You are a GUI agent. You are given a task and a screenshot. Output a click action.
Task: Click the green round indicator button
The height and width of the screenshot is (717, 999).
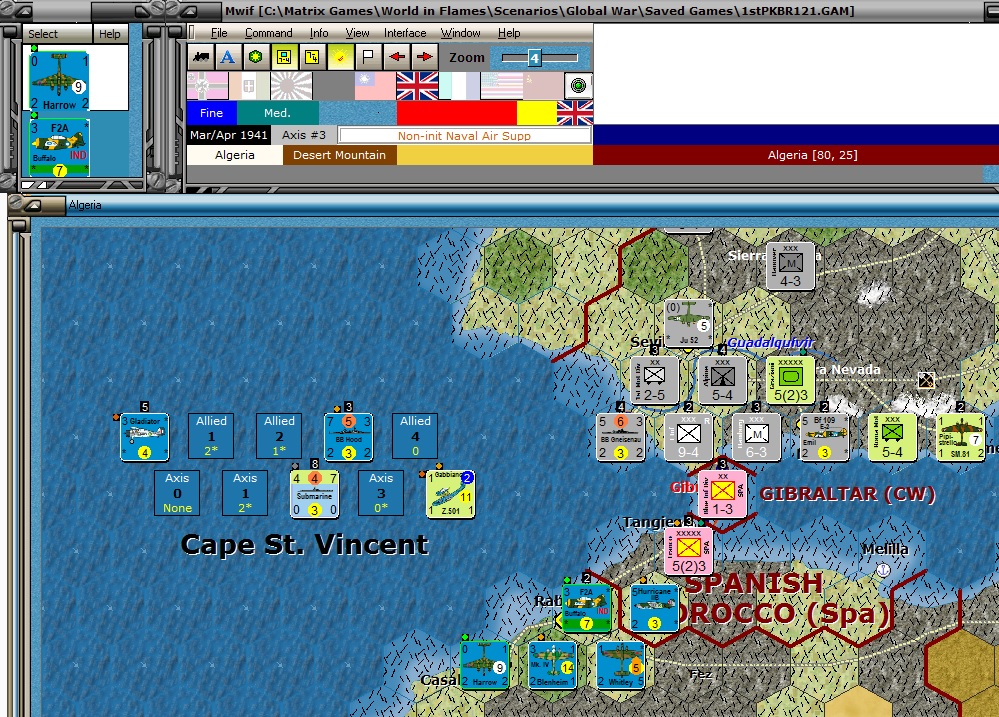(579, 85)
